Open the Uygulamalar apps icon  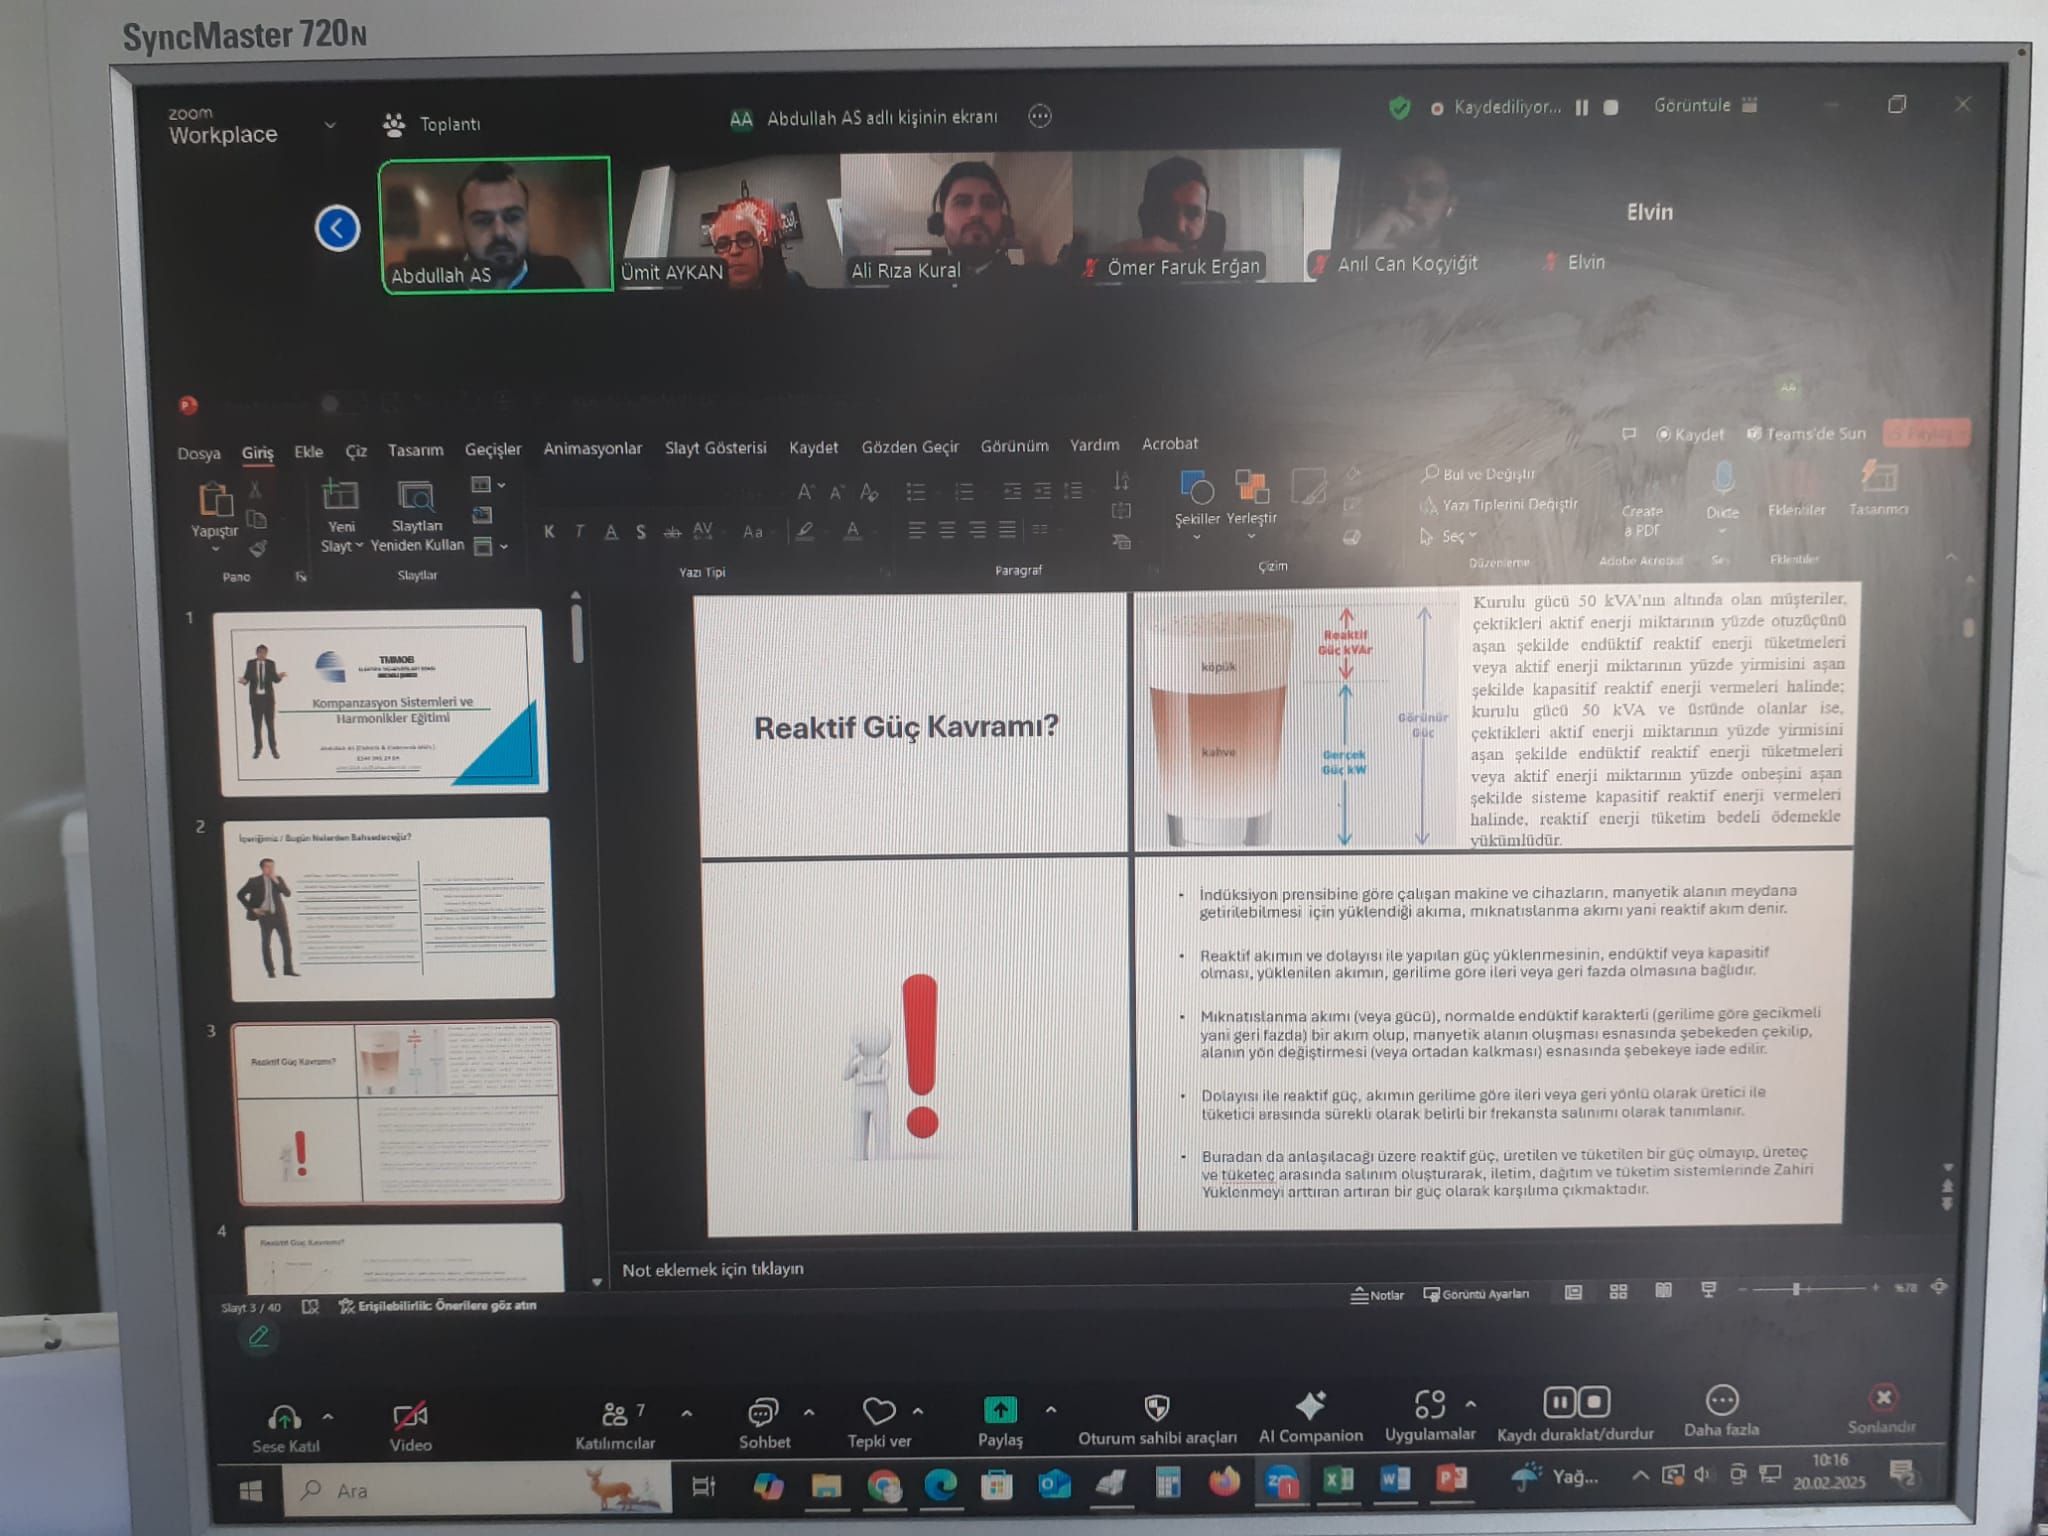1429,1404
